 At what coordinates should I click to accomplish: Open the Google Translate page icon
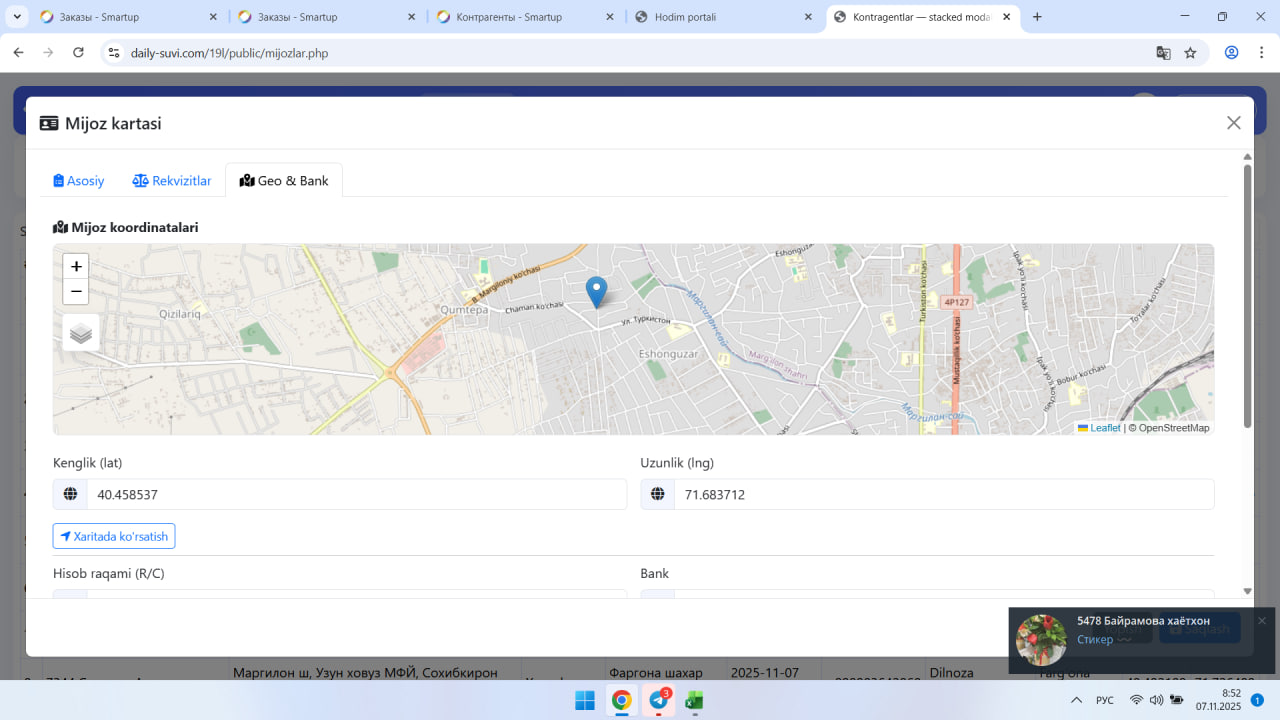click(1163, 53)
